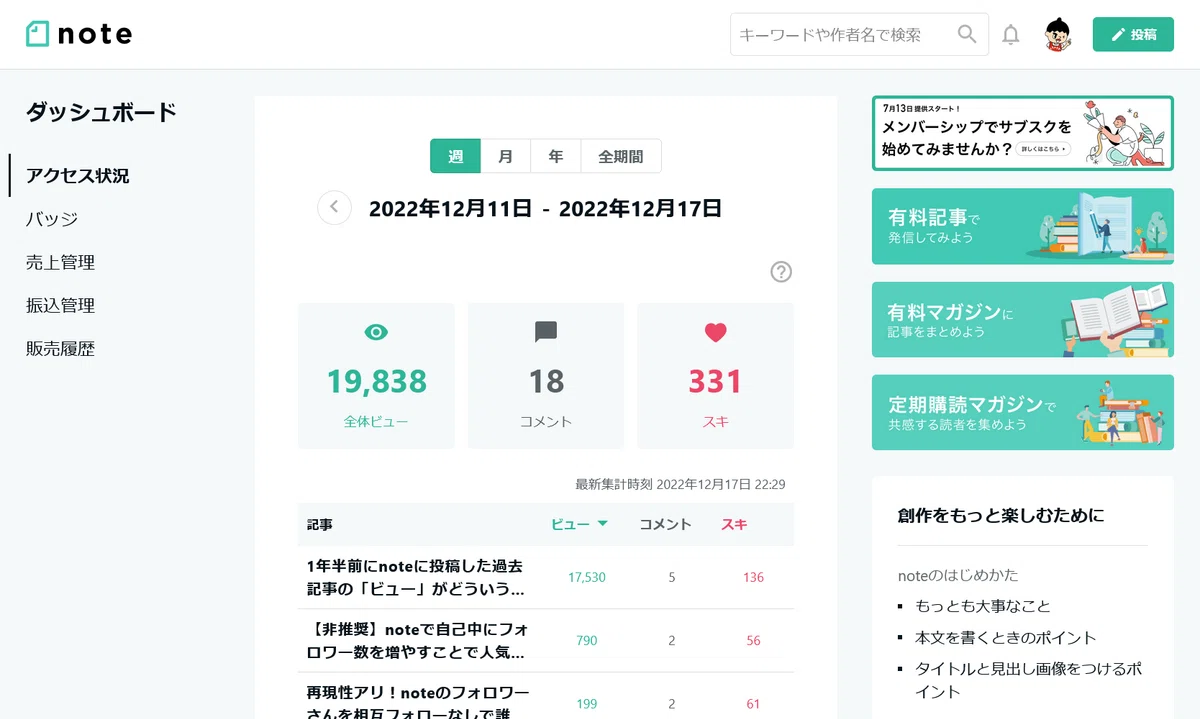The image size is (1200, 719).
Task: Click the 19,838 total views value
Action: (376, 381)
